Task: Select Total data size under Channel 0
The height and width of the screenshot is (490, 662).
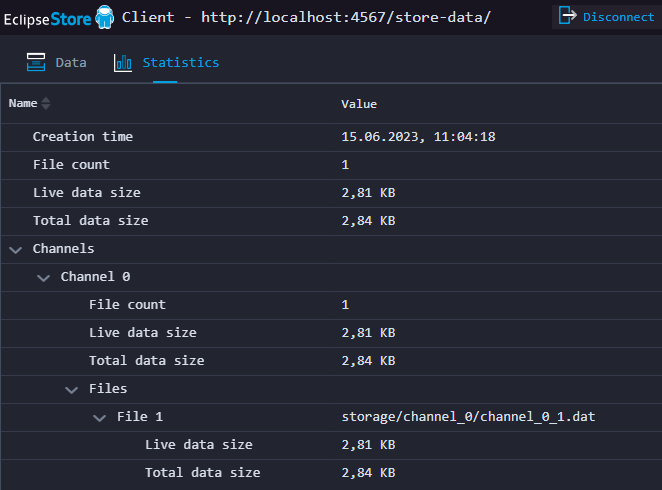Action: [147, 360]
